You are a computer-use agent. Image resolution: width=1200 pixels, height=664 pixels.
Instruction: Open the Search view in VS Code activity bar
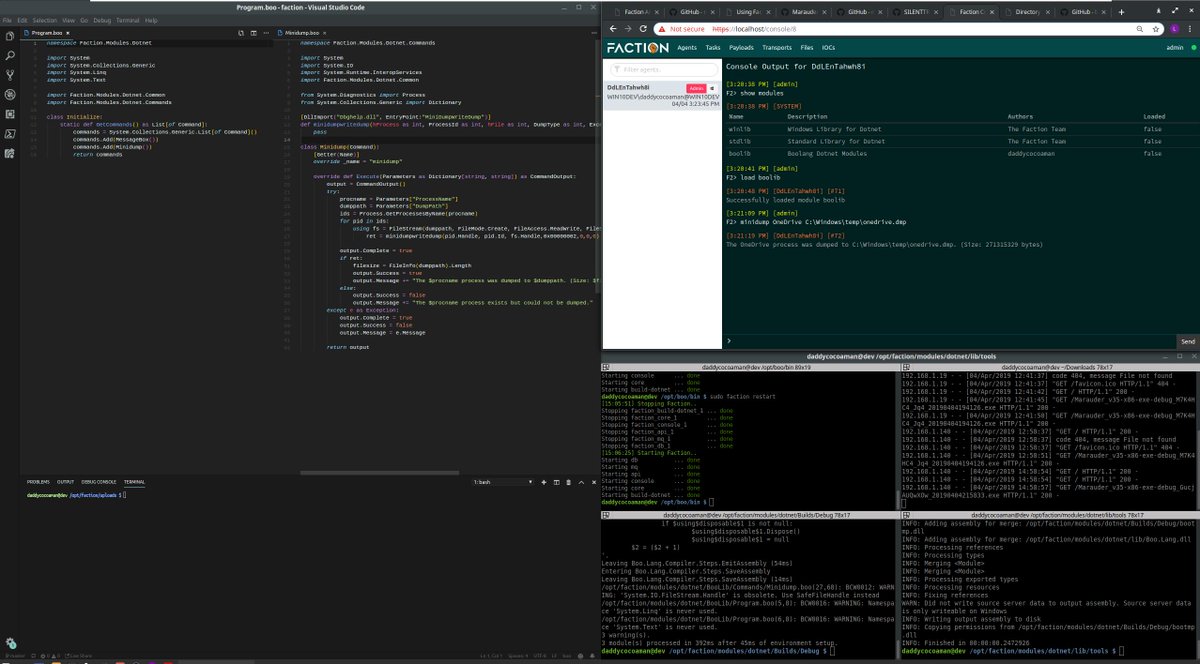(x=10, y=57)
